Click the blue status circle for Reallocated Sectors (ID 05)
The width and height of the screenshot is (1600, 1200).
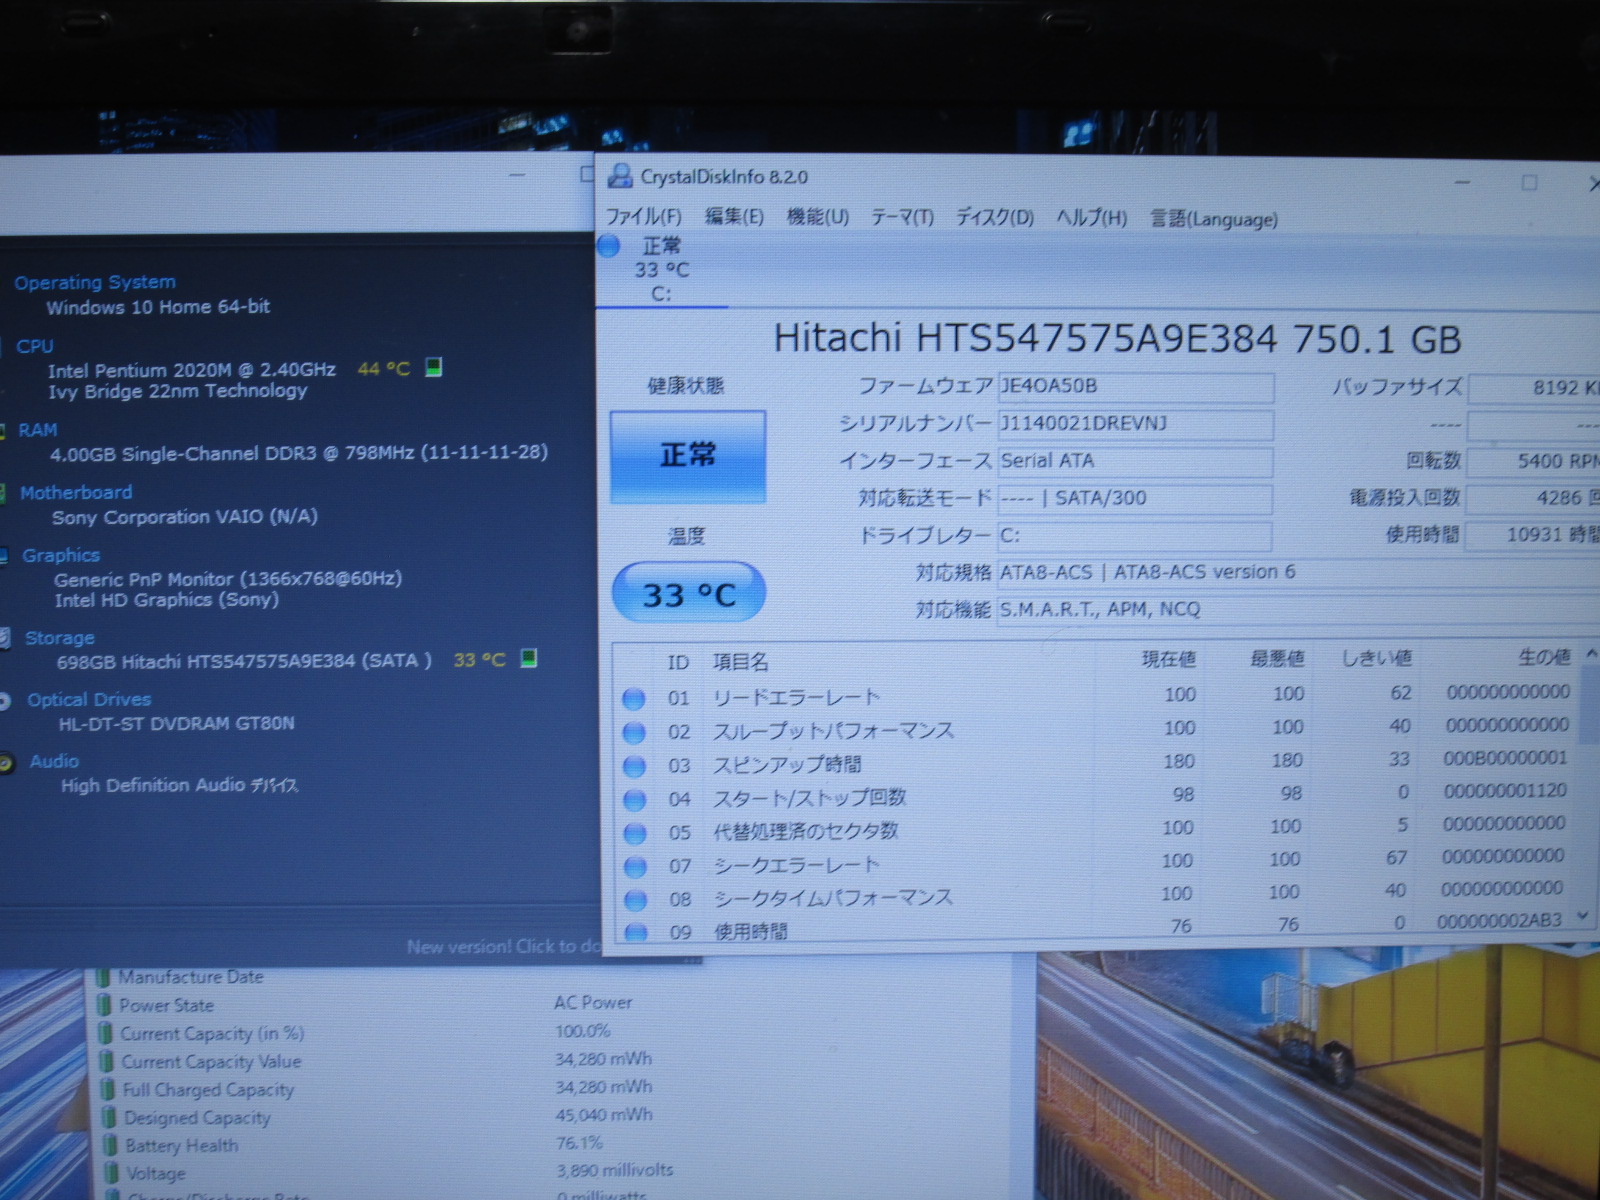point(634,833)
